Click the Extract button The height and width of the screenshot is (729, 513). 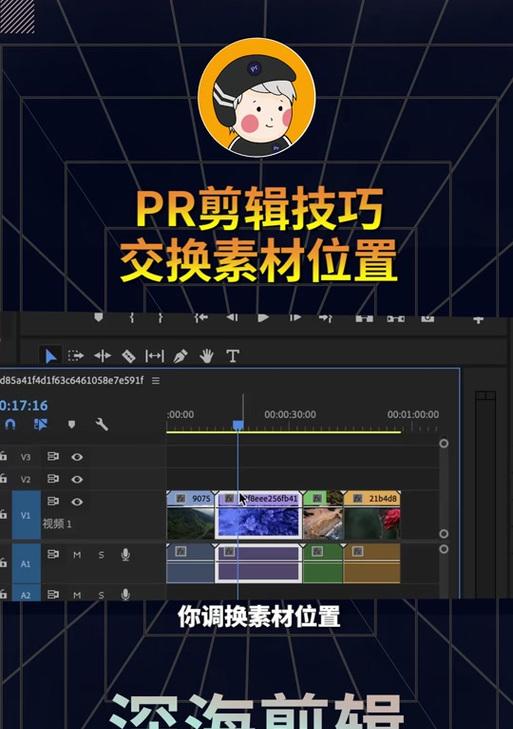click(395, 318)
